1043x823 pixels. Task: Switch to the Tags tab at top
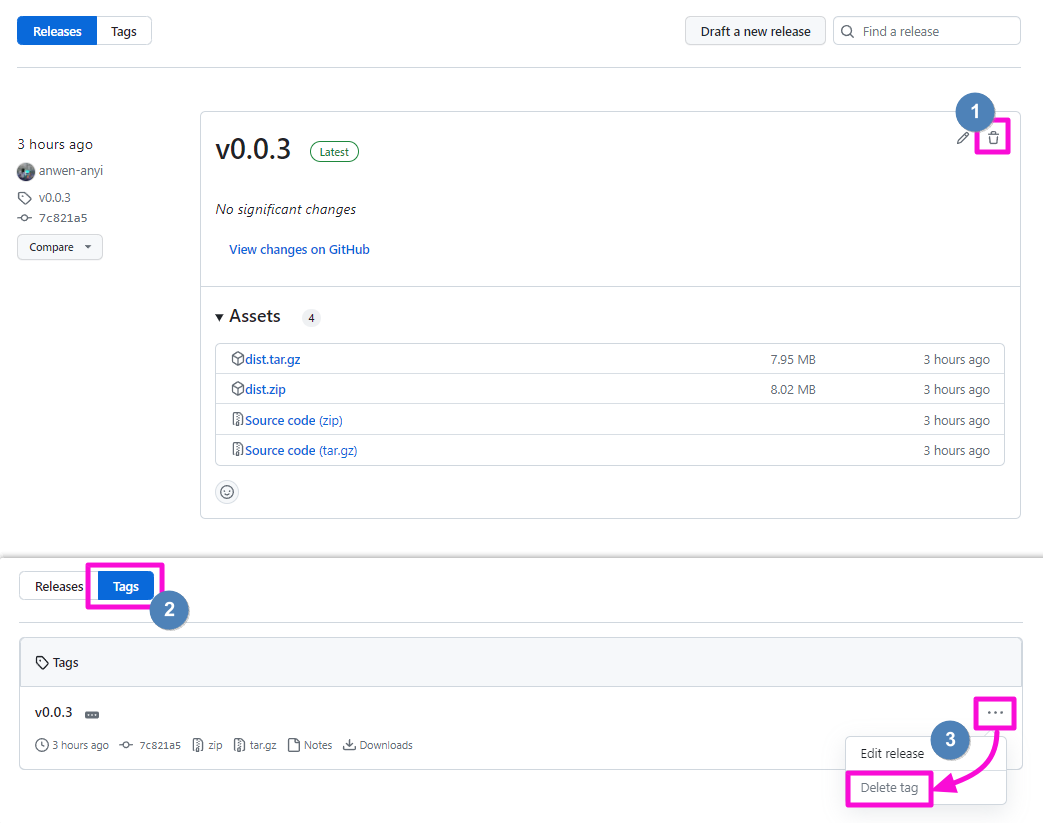click(x=124, y=31)
